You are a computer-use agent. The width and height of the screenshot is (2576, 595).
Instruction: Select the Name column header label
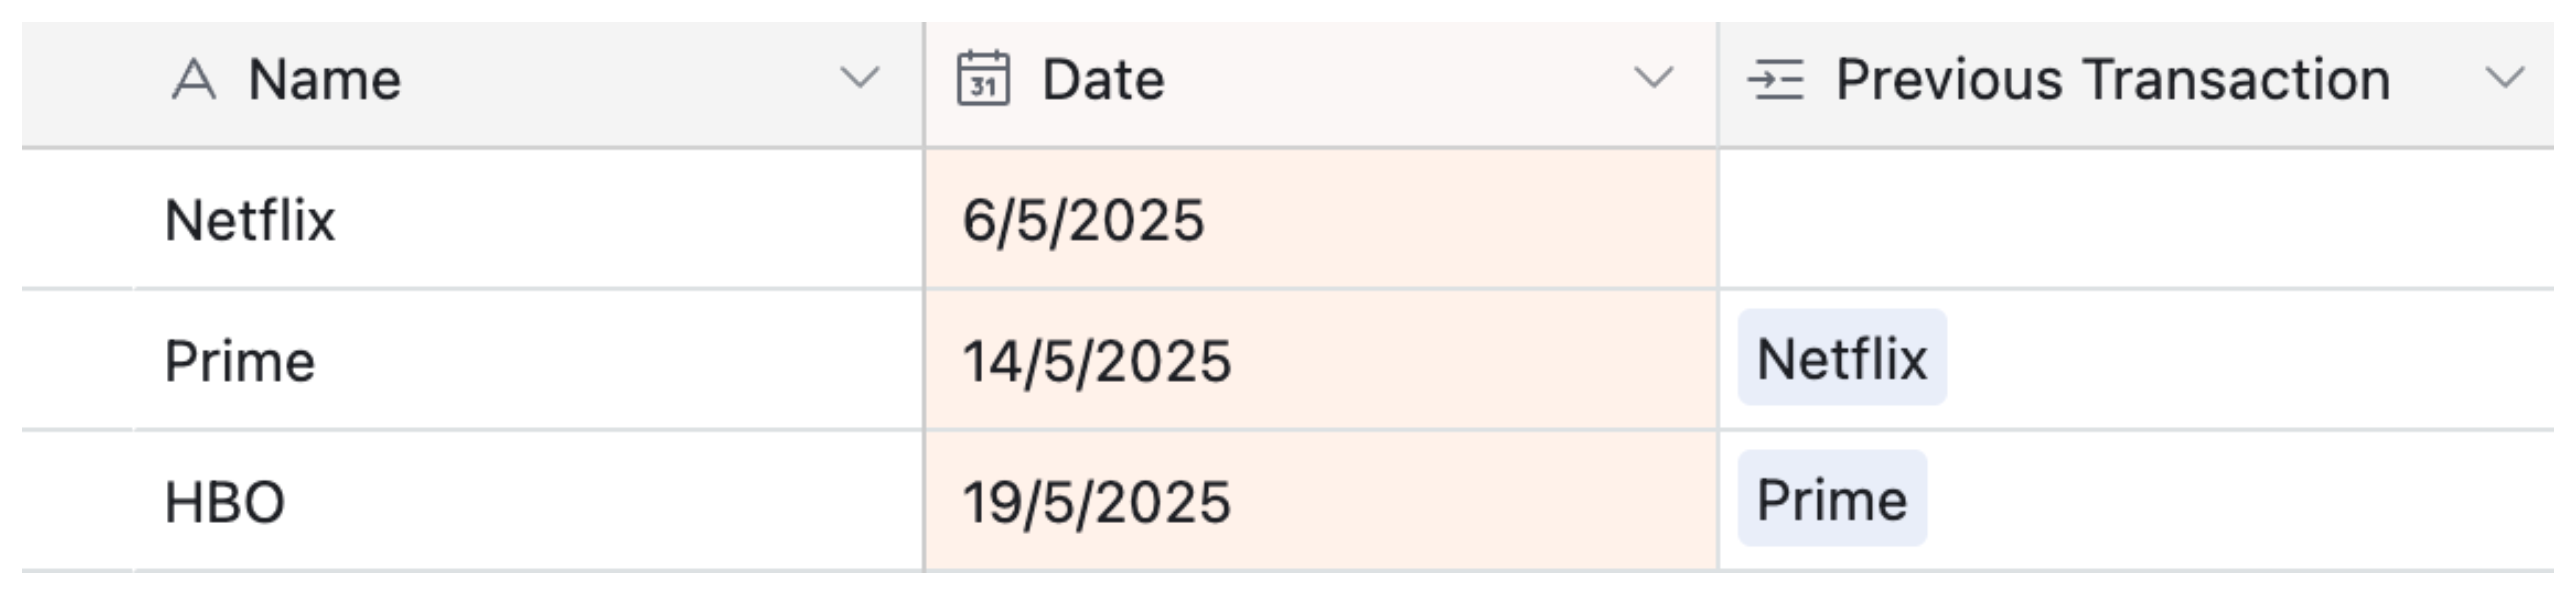[324, 79]
